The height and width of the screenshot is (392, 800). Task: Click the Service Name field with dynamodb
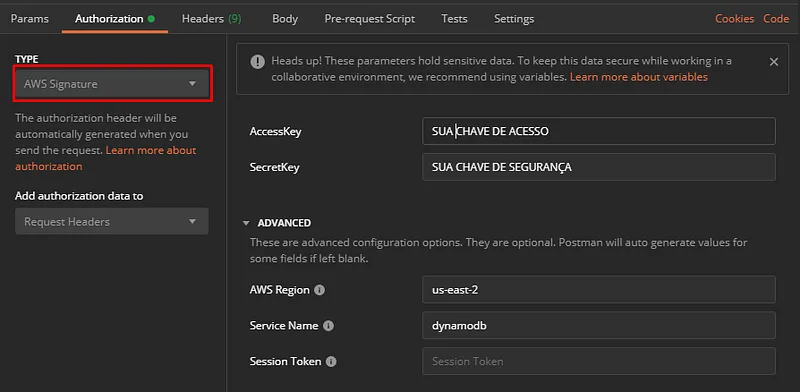(598, 325)
